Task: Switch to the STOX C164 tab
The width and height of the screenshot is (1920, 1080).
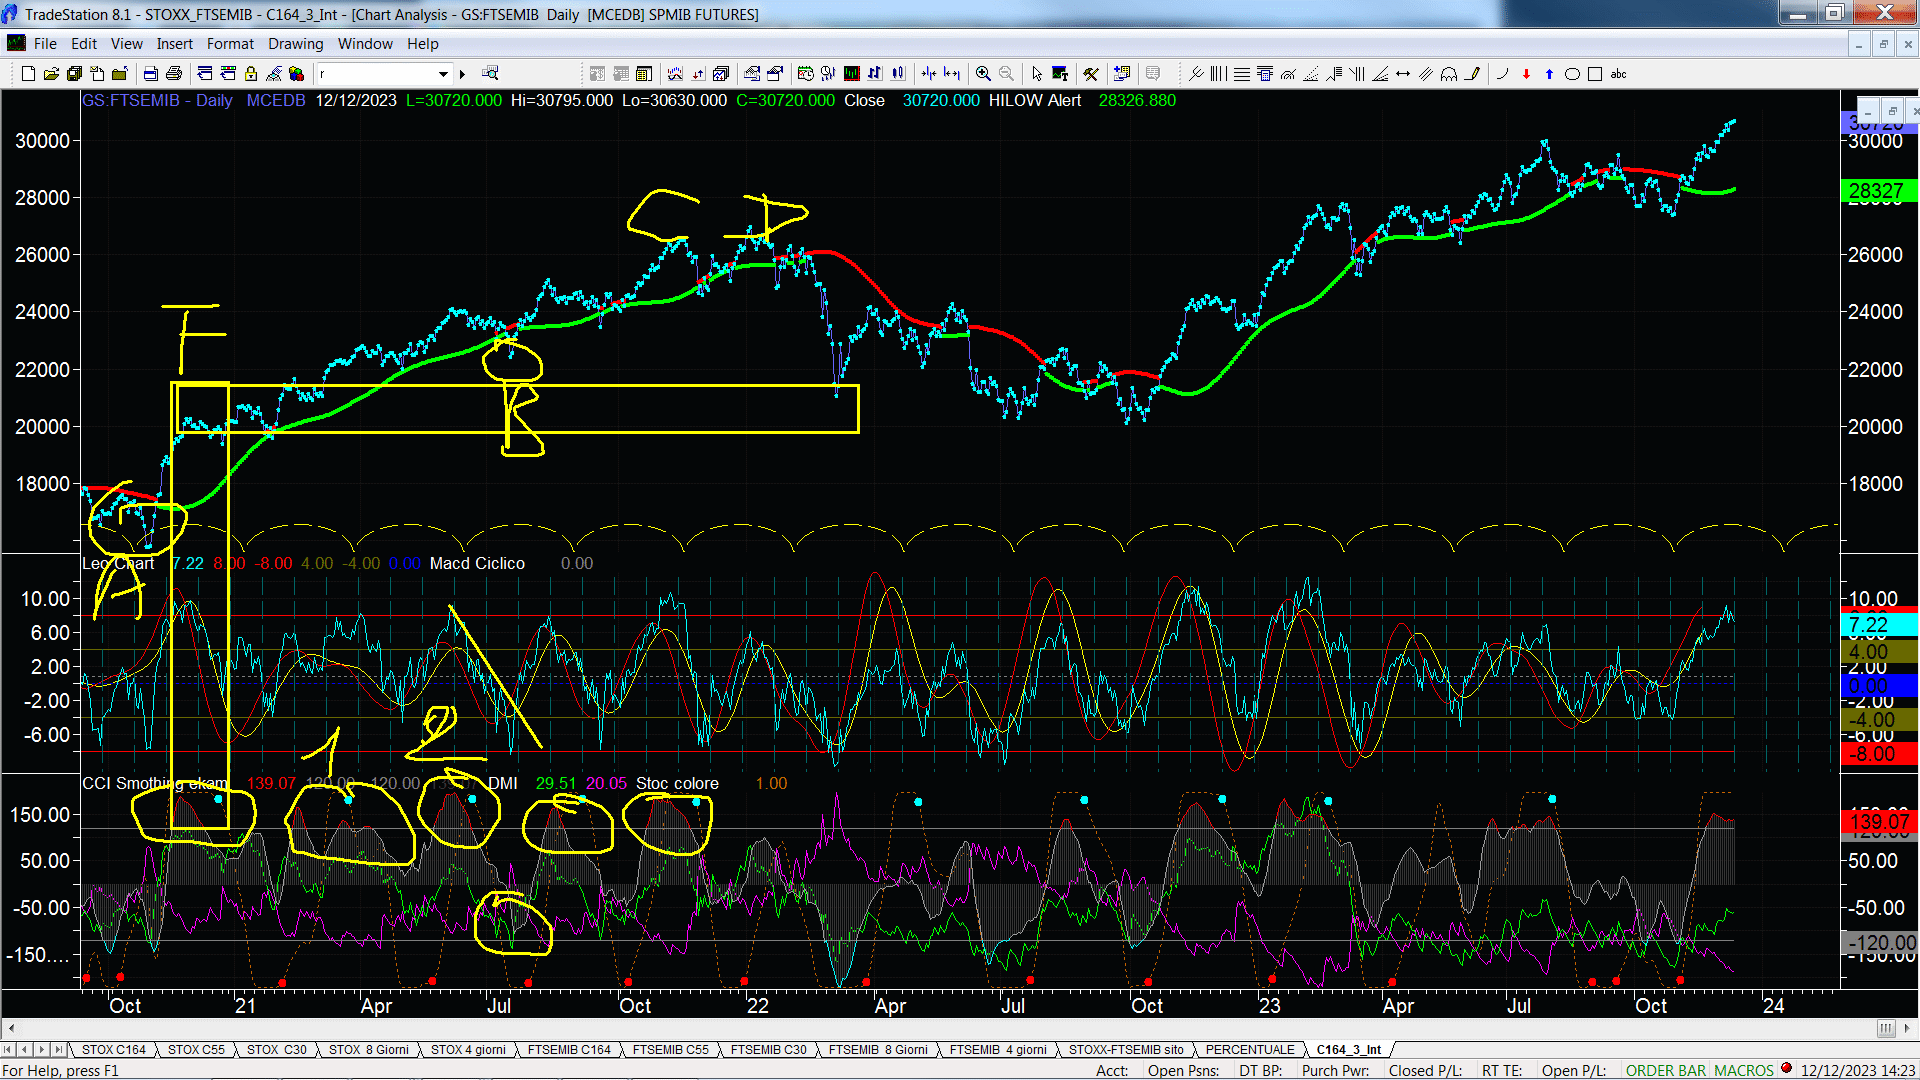Action: click(x=114, y=1050)
